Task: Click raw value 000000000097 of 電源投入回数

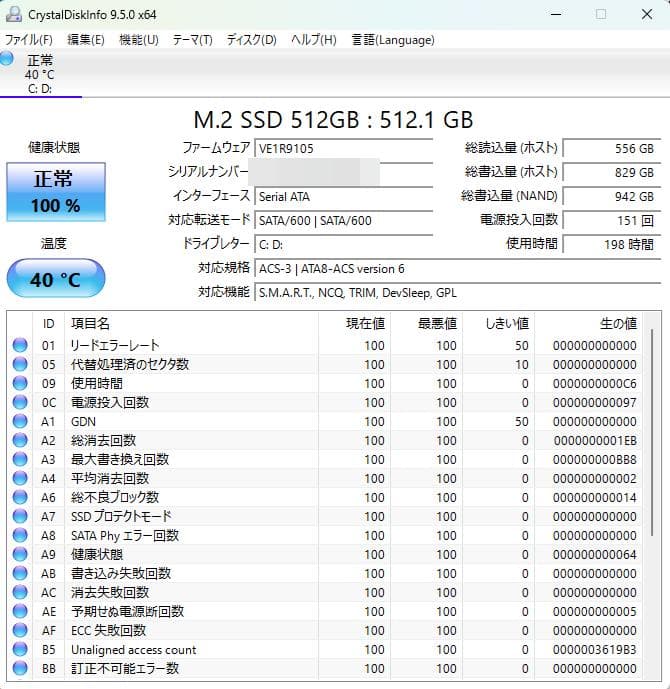Action: (x=595, y=403)
